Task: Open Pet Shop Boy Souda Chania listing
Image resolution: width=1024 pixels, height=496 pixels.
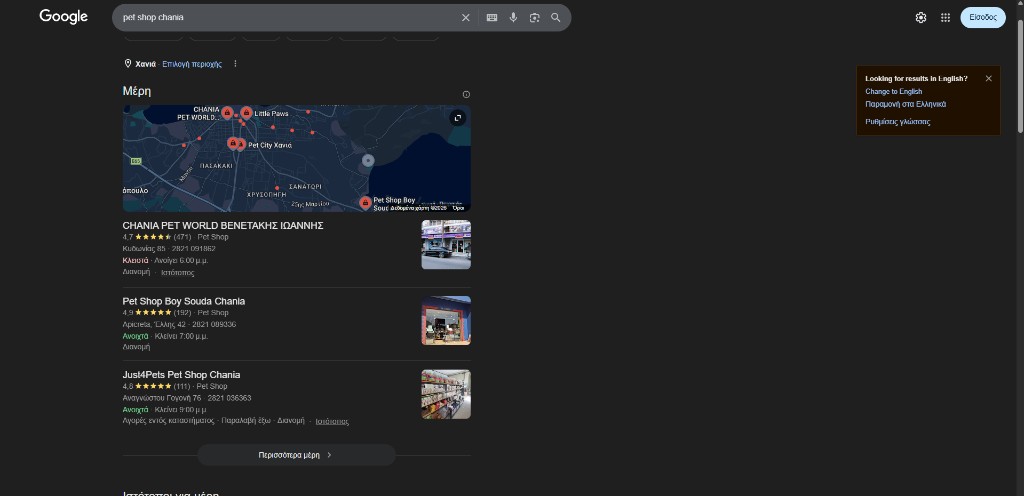Action: click(x=184, y=302)
